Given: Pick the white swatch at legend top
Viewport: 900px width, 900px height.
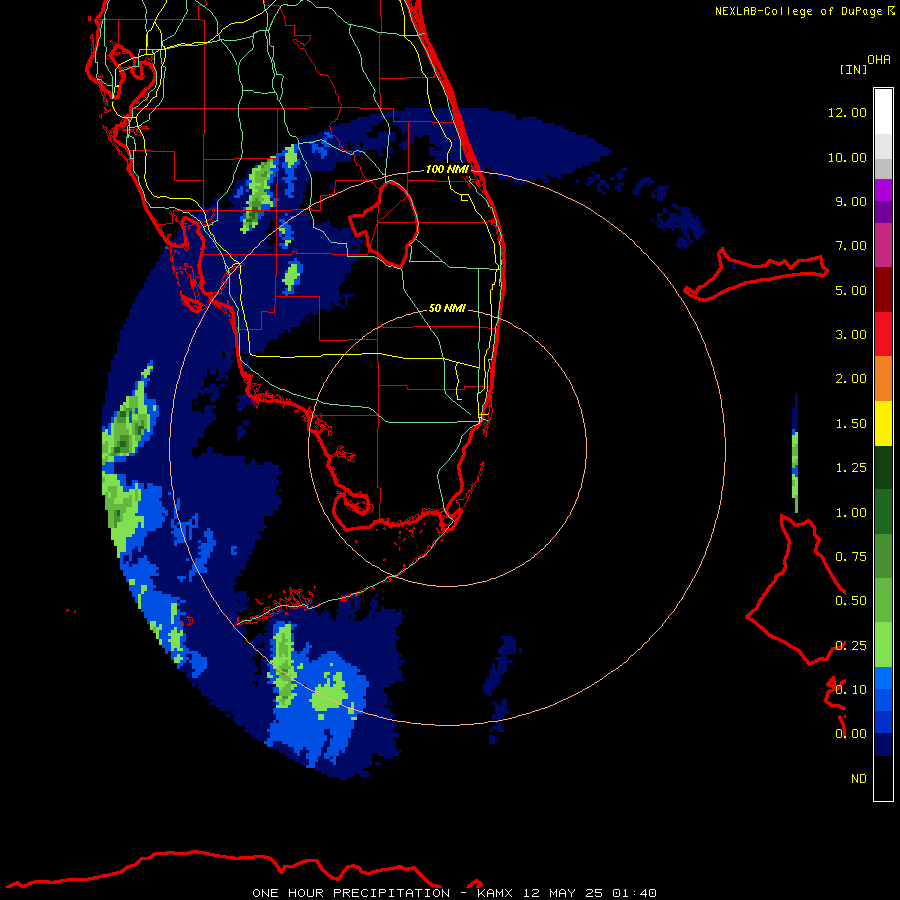Looking at the screenshot, I should 883,111.
